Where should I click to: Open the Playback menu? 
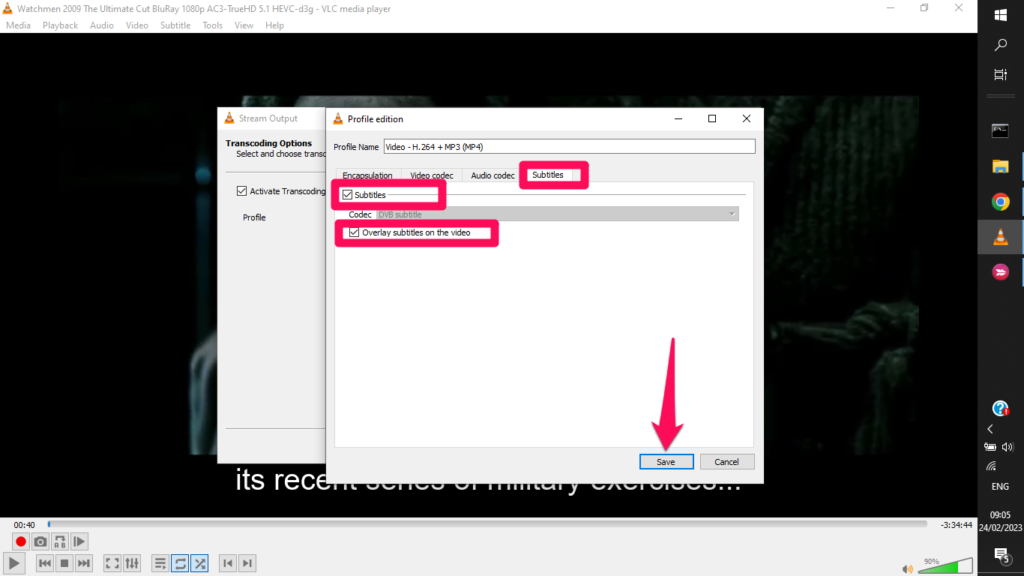click(60, 25)
